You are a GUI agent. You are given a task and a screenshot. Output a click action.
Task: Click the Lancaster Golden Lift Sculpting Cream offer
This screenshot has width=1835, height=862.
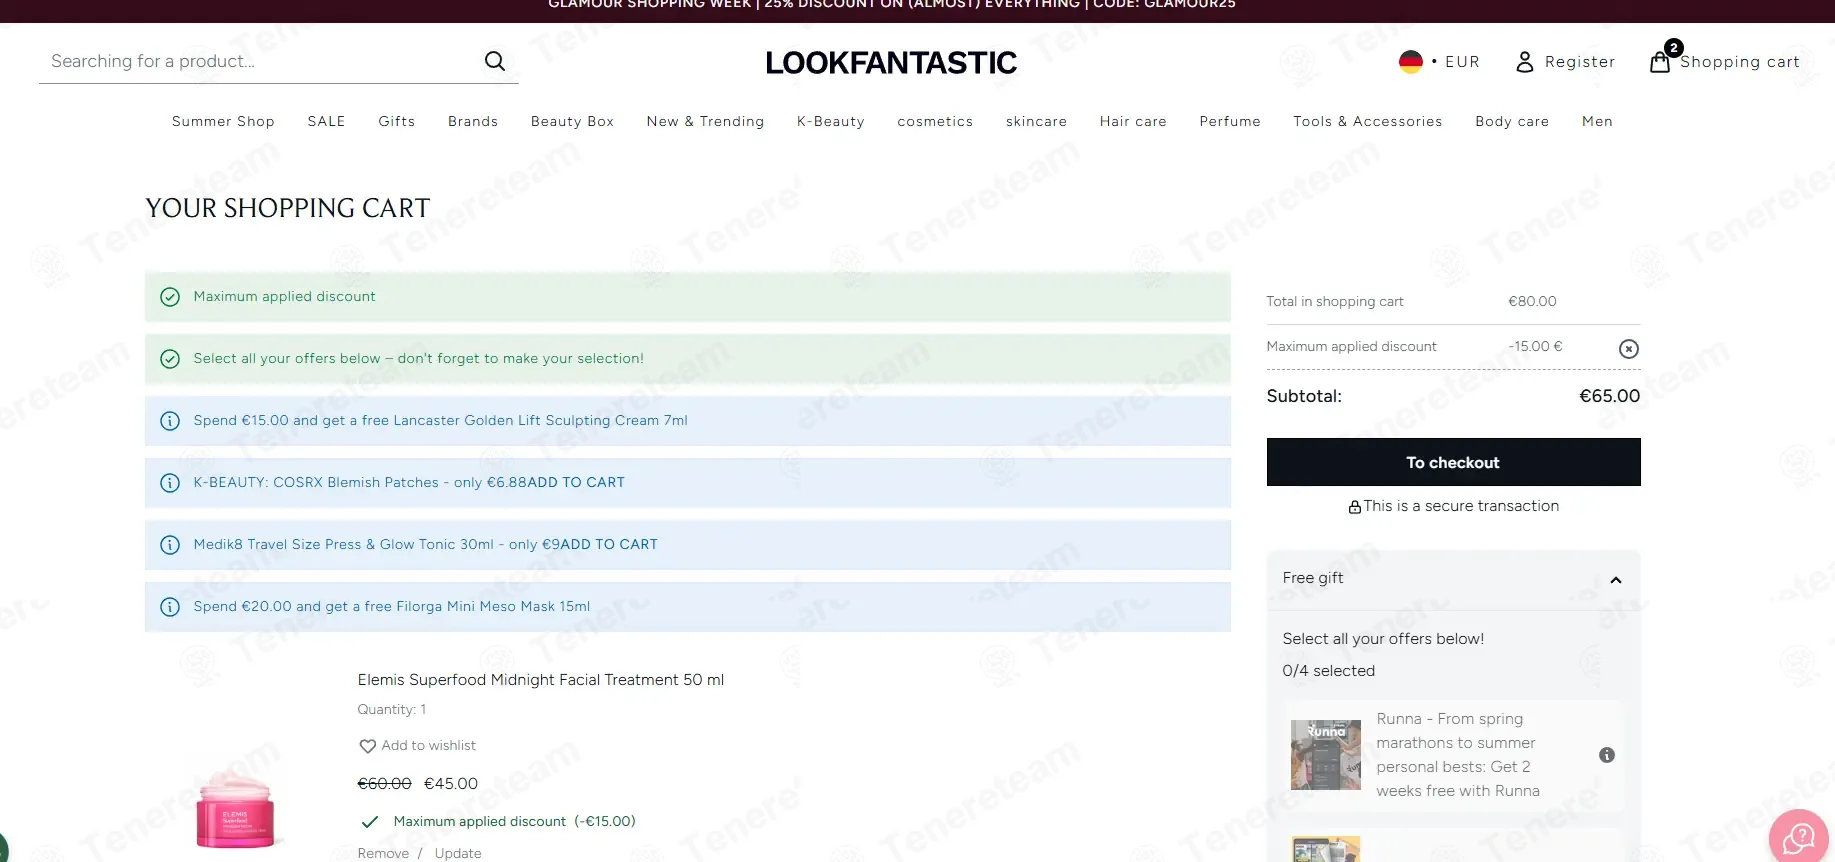440,421
